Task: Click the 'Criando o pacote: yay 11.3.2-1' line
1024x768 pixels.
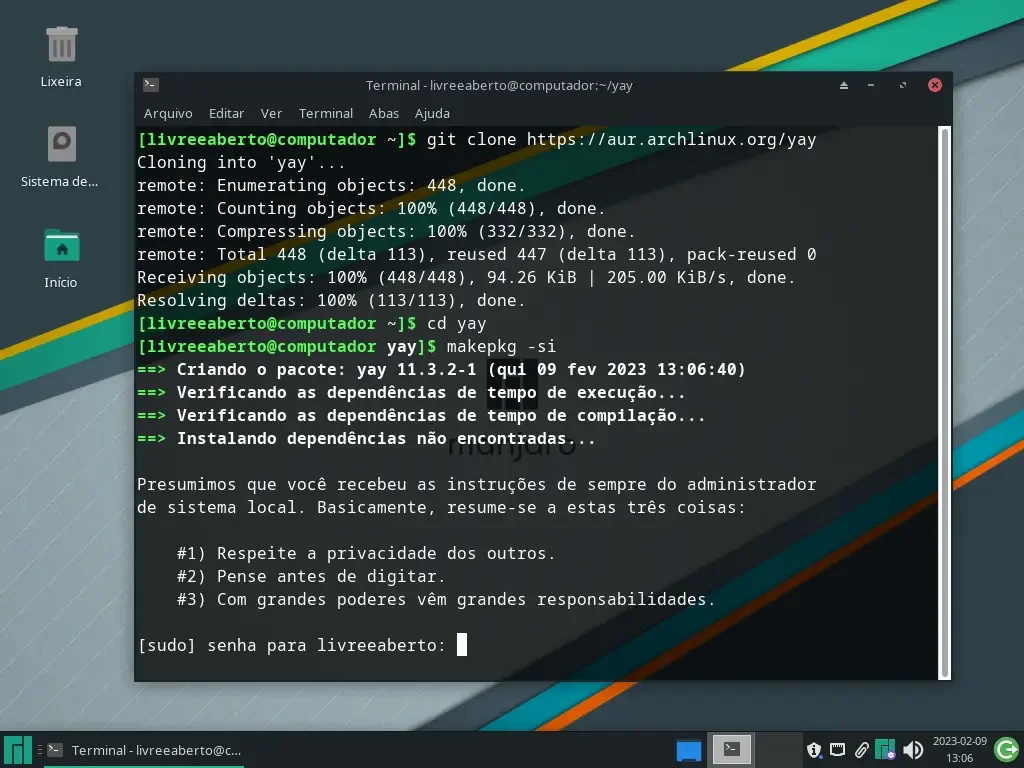Action: (441, 370)
